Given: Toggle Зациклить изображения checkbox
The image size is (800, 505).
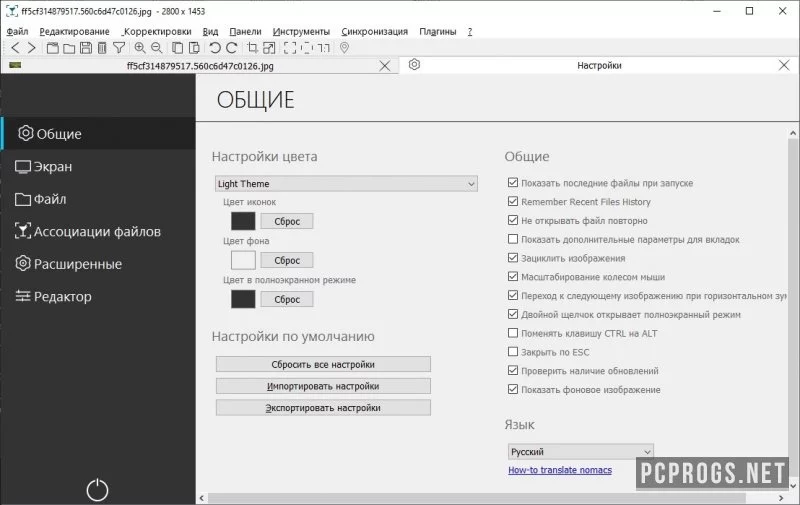Looking at the screenshot, I should [513, 258].
